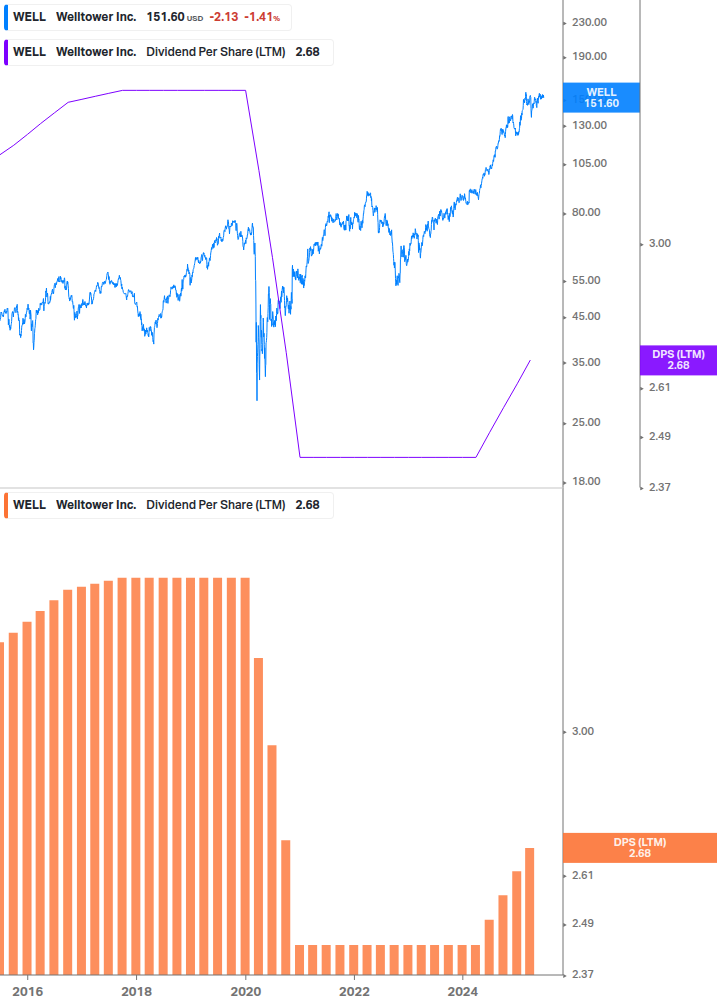This screenshot has height=1005, width=717.
Task: Click the purple Dividend Per Share legend
Action: tap(168, 52)
